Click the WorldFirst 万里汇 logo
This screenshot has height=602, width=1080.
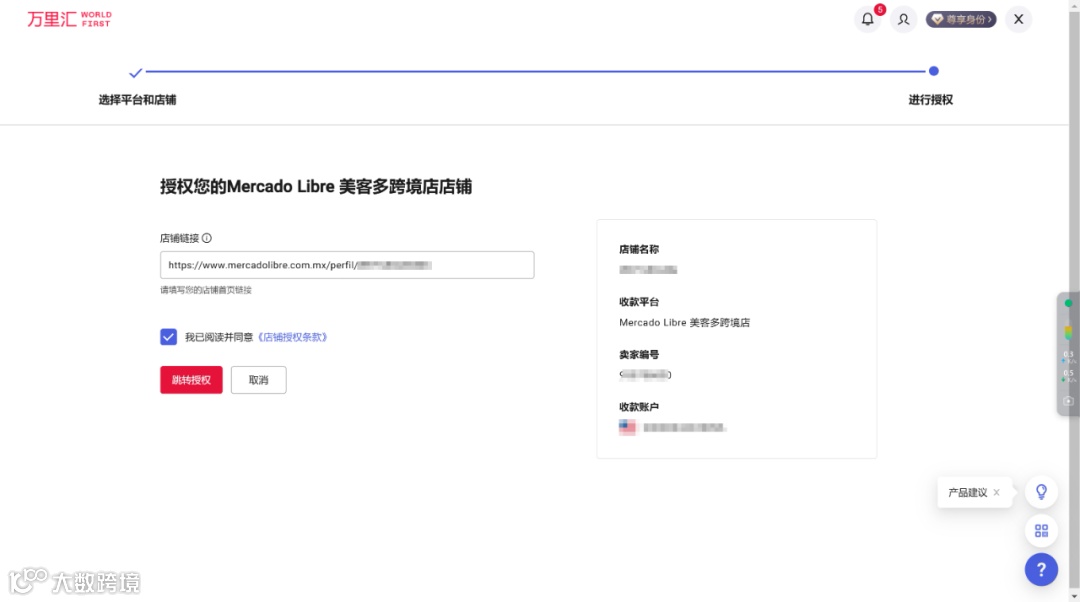(69, 19)
